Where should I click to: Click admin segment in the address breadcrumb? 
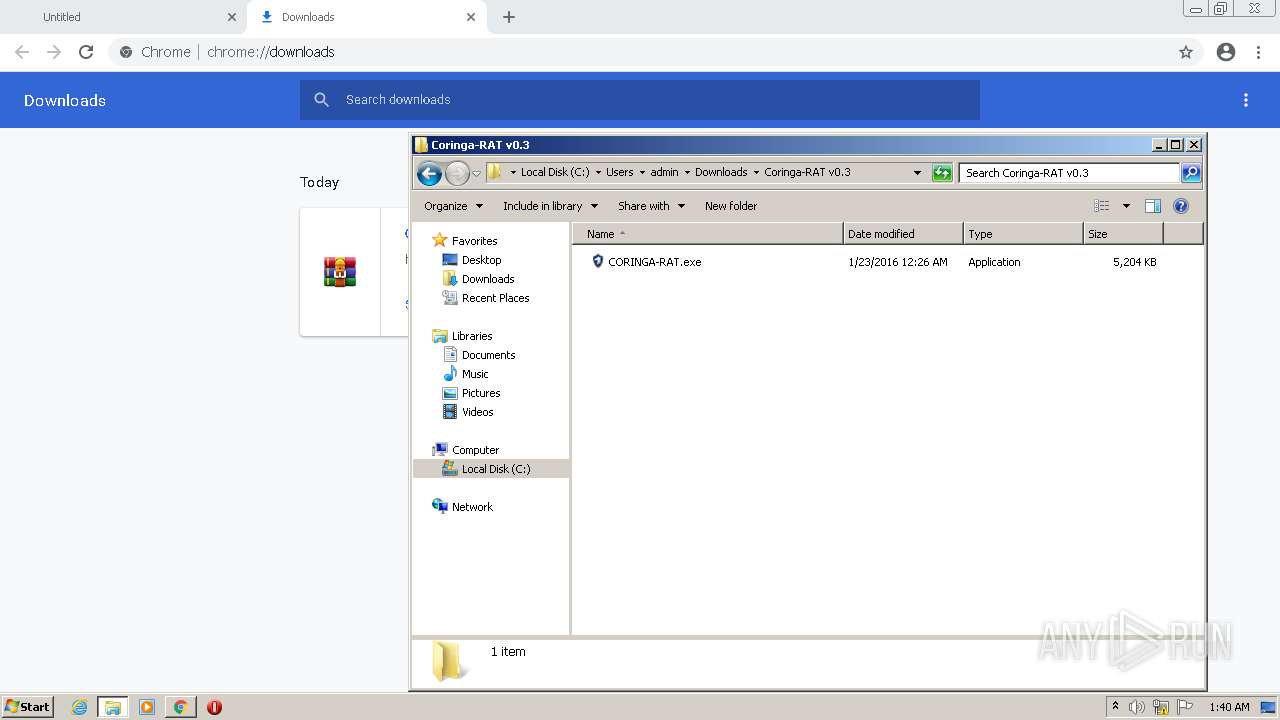[664, 172]
